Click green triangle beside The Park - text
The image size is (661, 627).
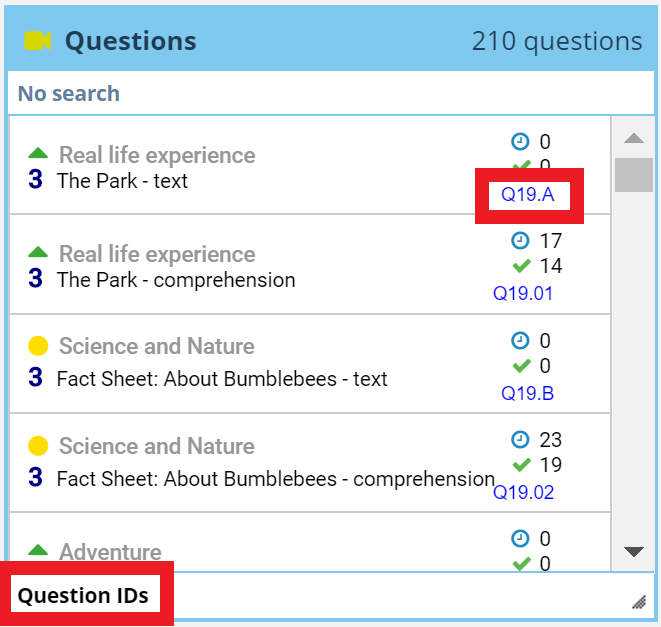click(38, 154)
